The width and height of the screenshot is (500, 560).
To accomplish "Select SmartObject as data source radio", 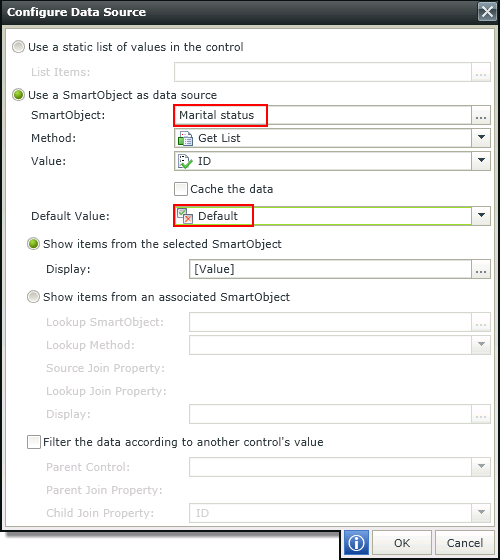I will coord(18,95).
